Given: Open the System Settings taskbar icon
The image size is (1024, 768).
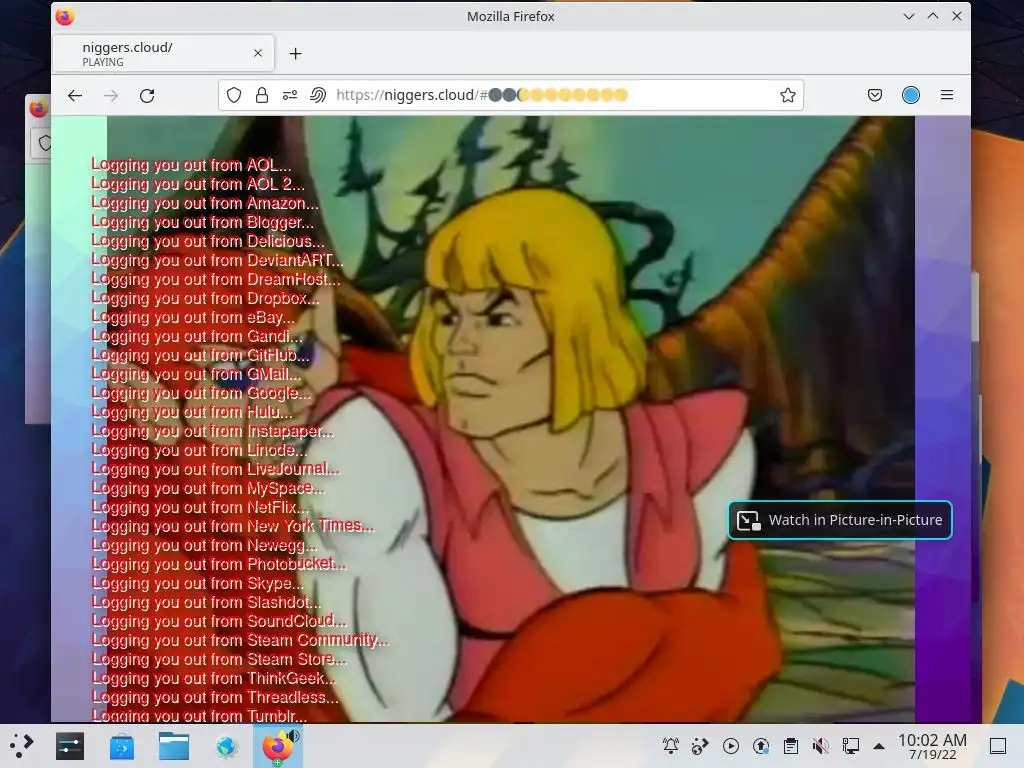Looking at the screenshot, I should [70, 746].
